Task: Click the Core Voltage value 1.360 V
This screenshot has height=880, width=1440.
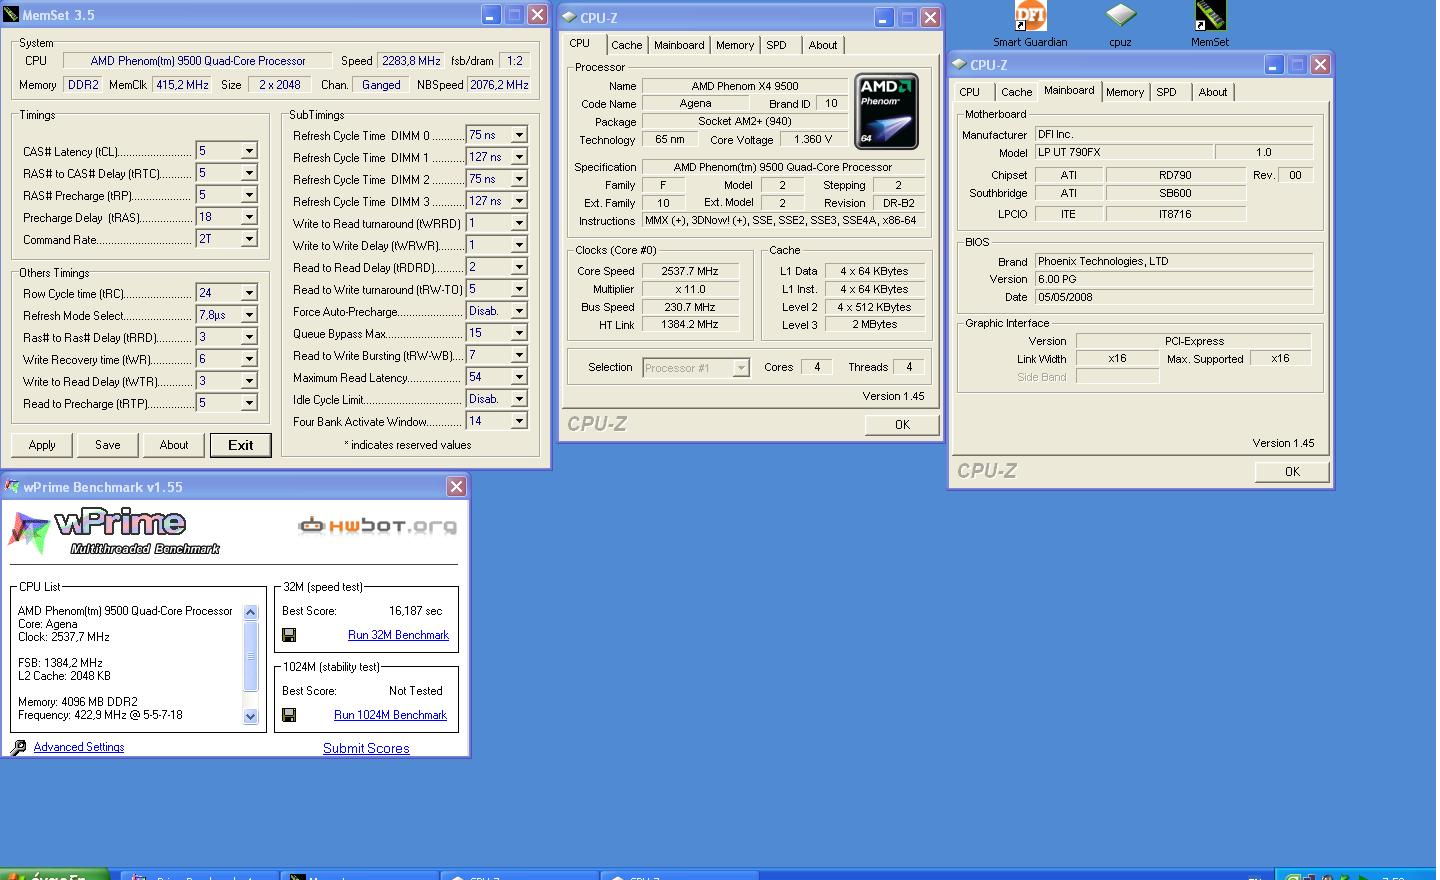Action: [x=813, y=140]
